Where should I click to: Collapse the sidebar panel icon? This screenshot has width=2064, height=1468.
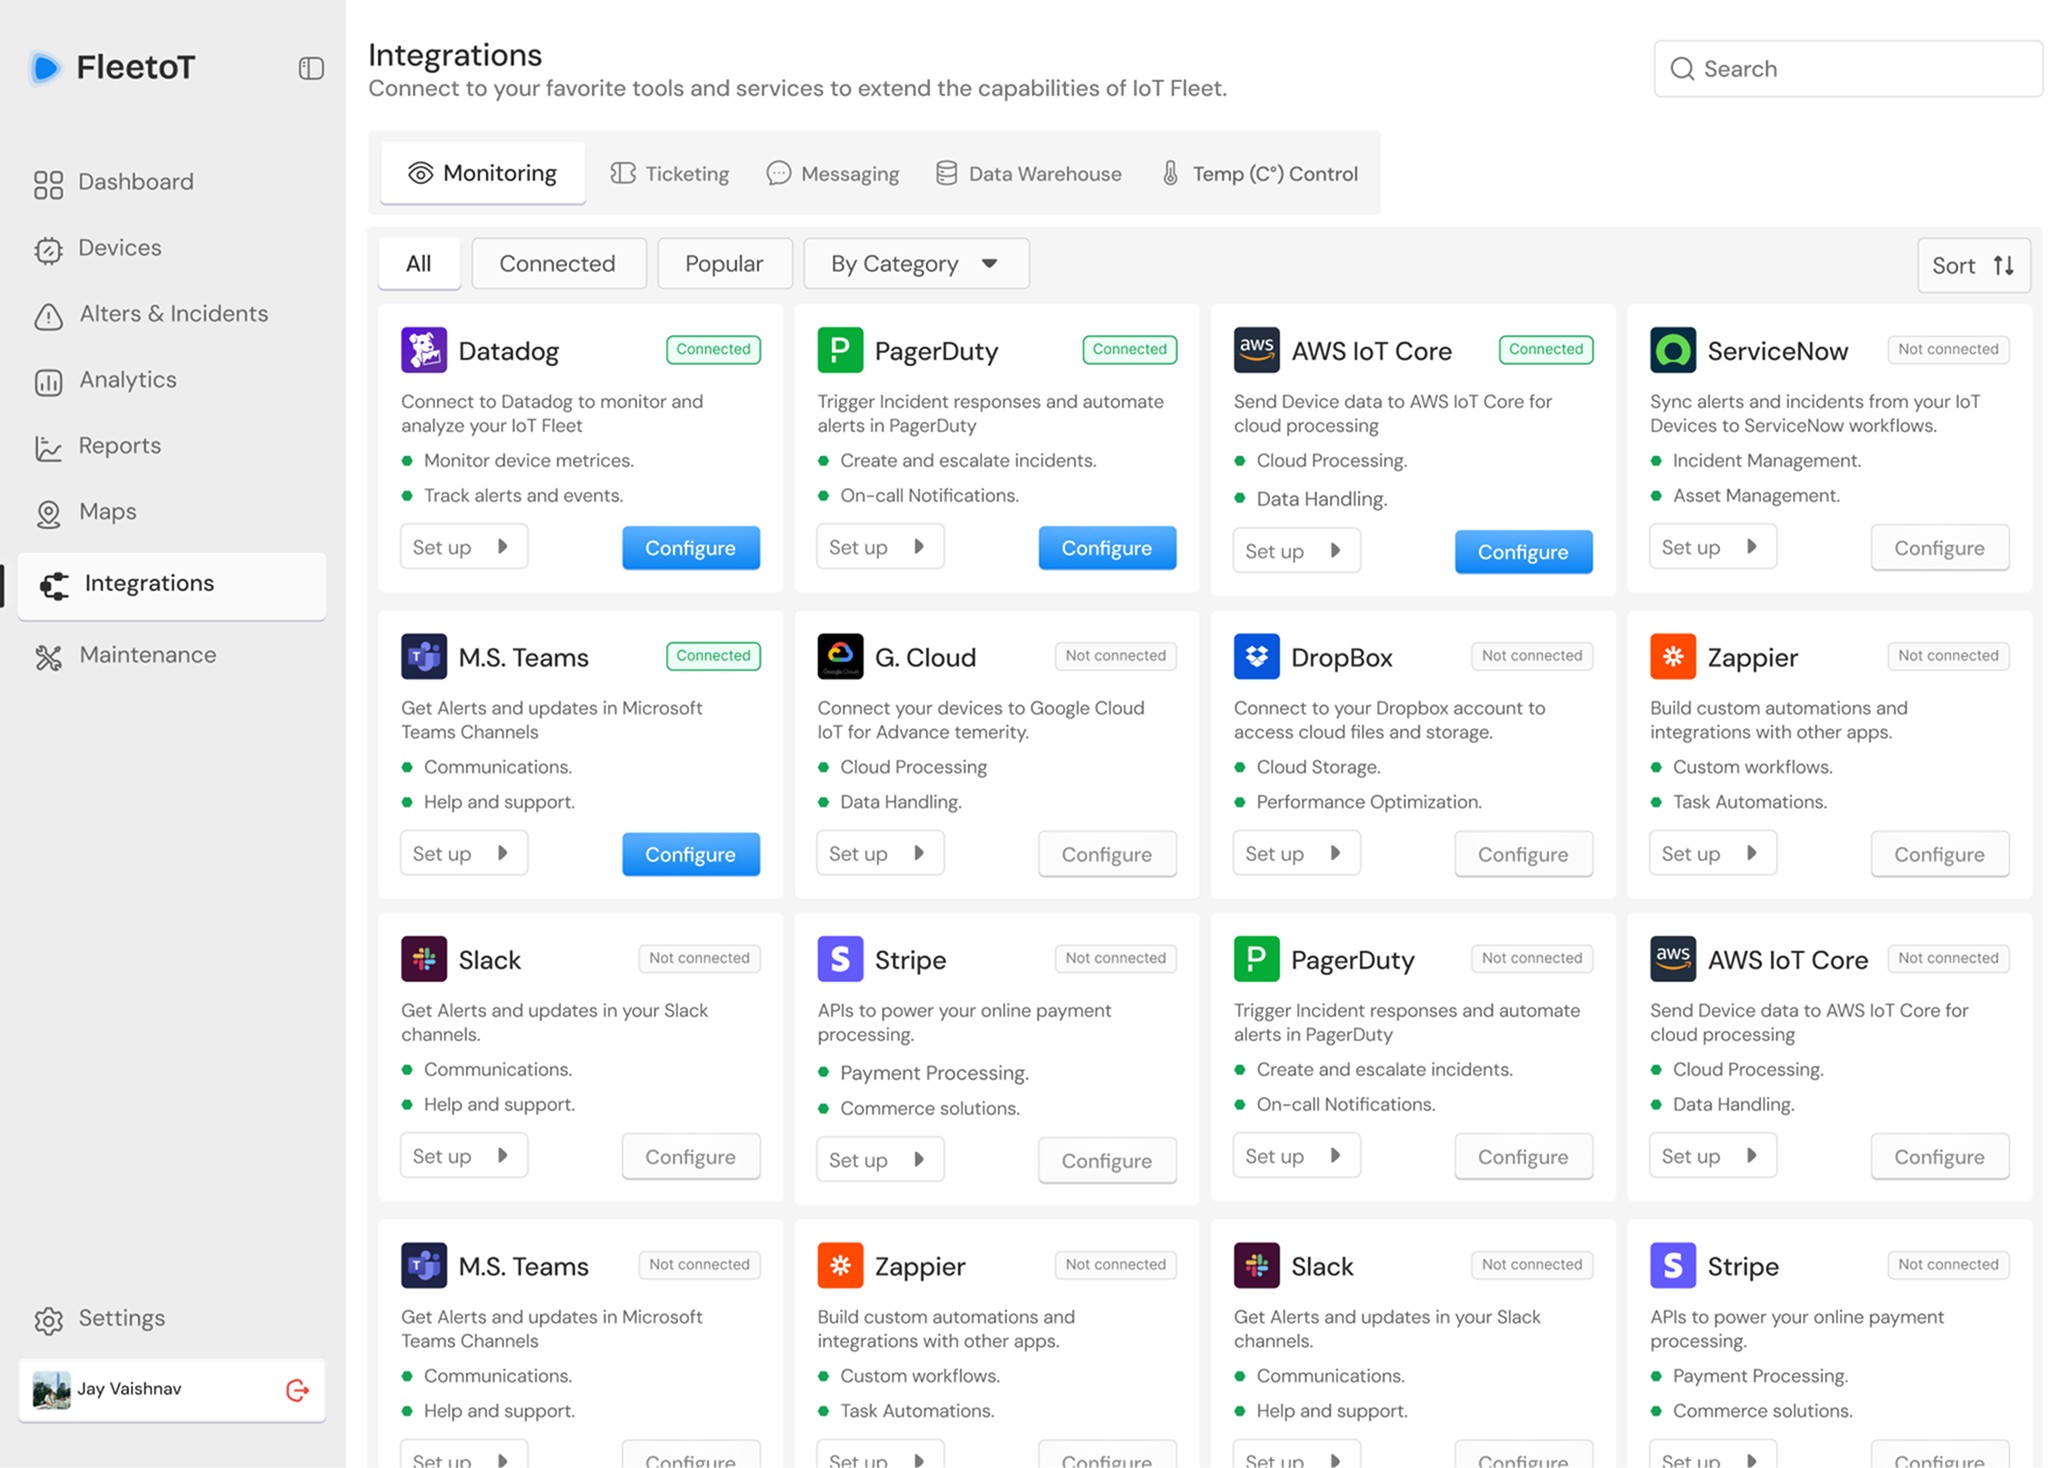(311, 68)
